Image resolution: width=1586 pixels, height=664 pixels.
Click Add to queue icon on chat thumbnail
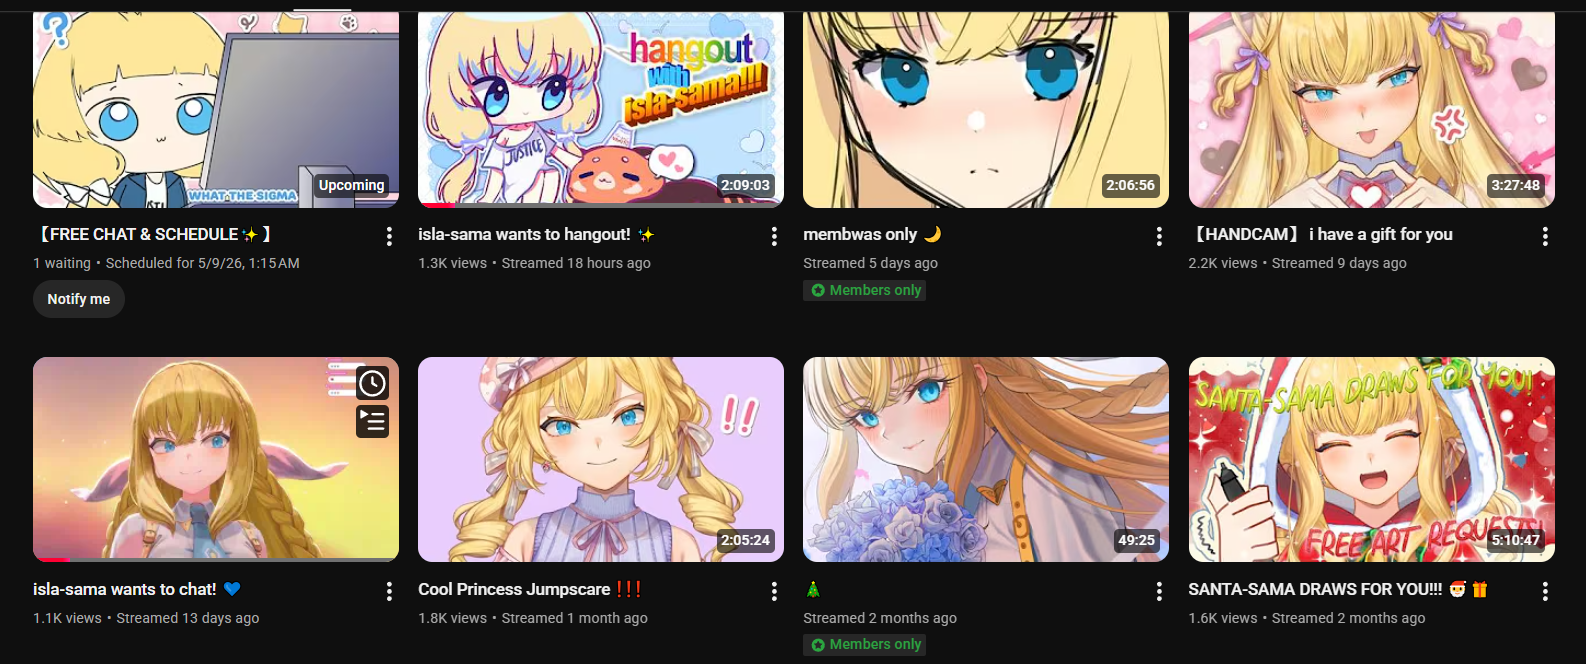pos(372,421)
